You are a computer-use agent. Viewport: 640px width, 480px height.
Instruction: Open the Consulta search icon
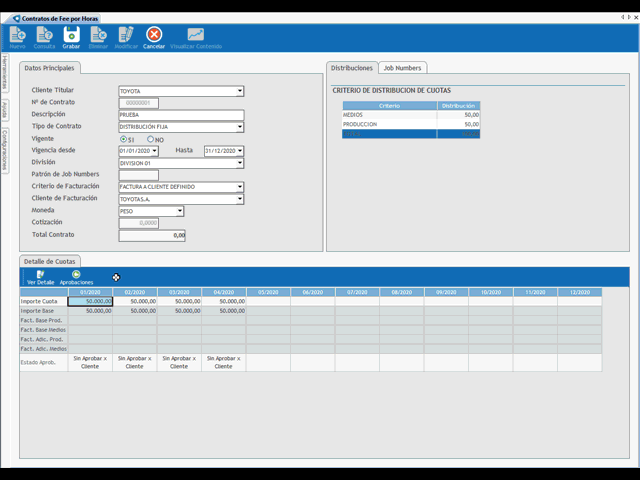[x=44, y=37]
